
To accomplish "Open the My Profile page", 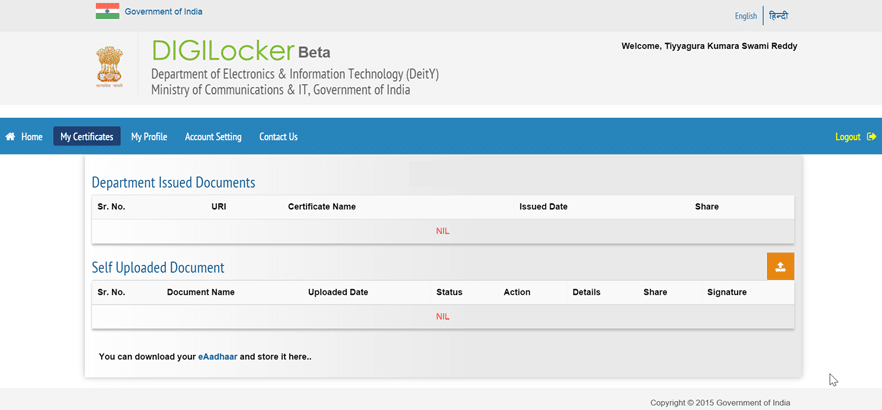I will (x=149, y=137).
